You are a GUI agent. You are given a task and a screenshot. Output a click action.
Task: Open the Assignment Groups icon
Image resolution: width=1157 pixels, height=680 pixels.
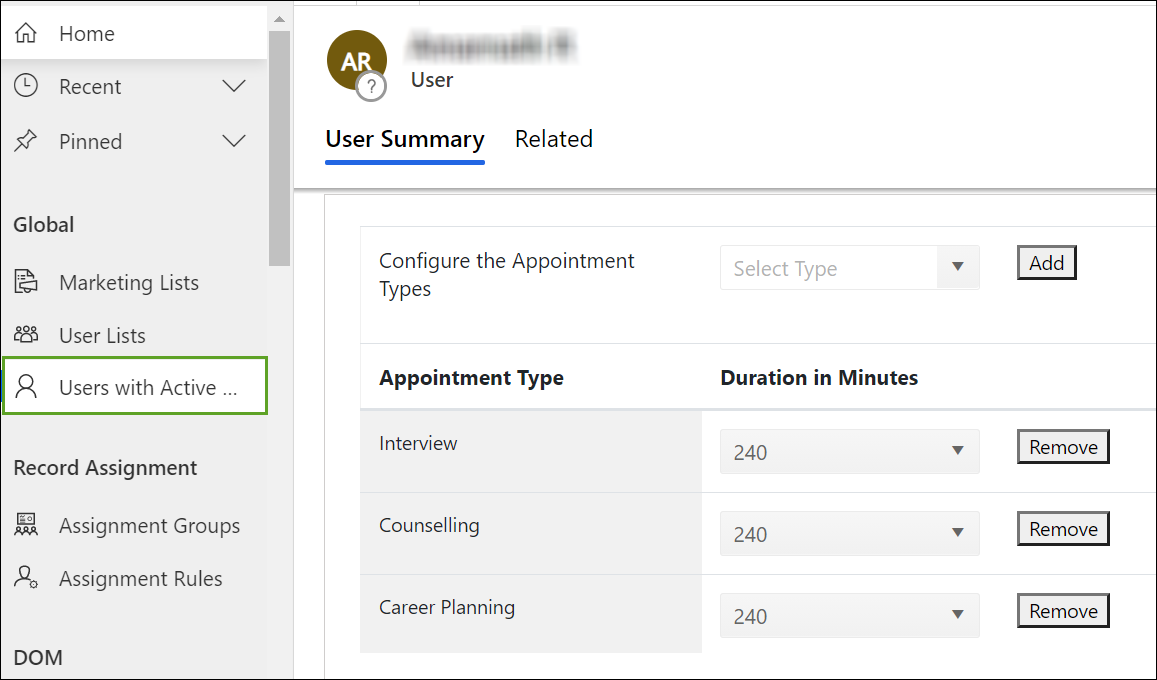[x=26, y=525]
